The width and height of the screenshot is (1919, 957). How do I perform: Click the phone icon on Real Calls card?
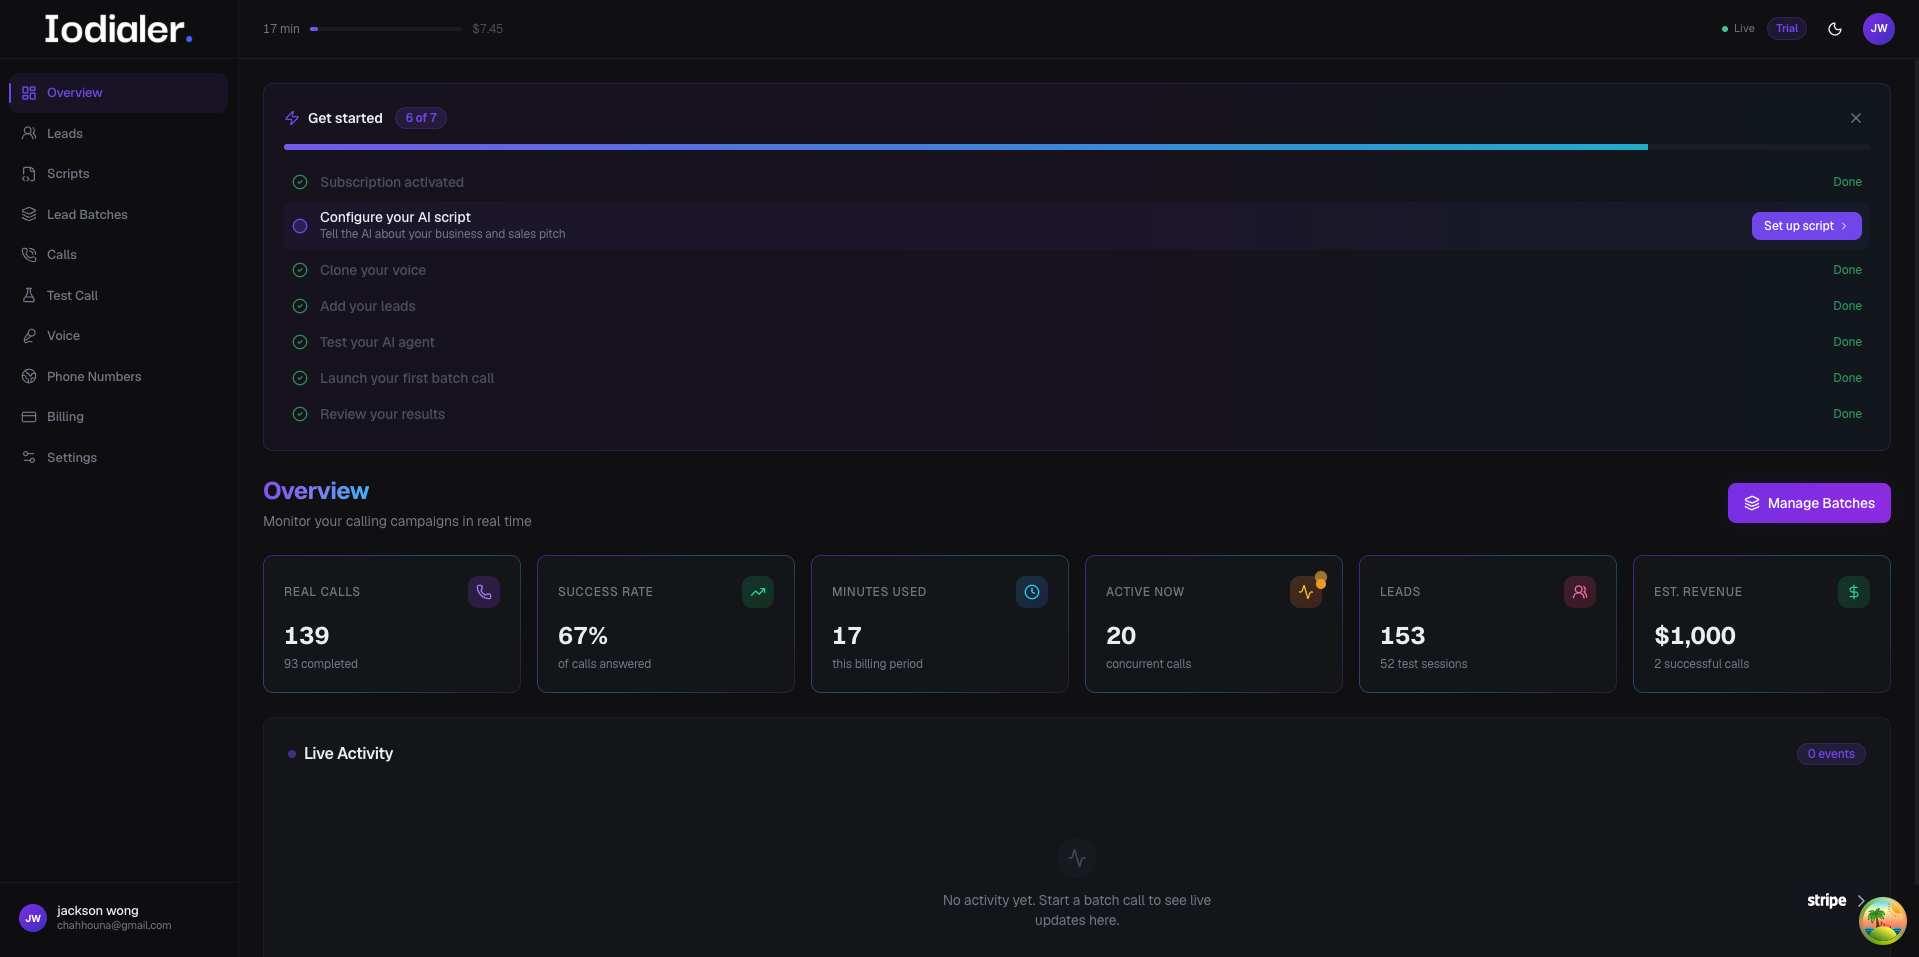pyautogui.click(x=484, y=592)
